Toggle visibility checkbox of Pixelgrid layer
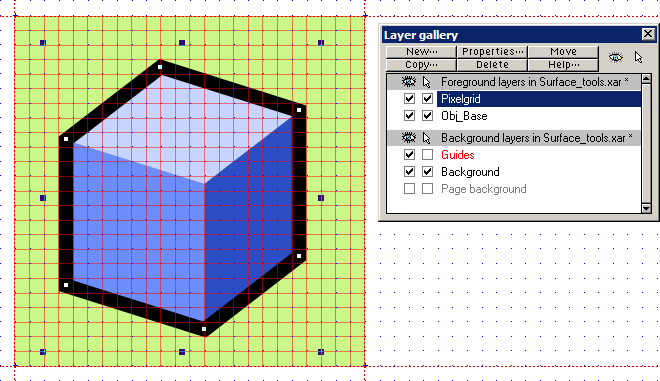The height and width of the screenshot is (381, 660). 409,99
